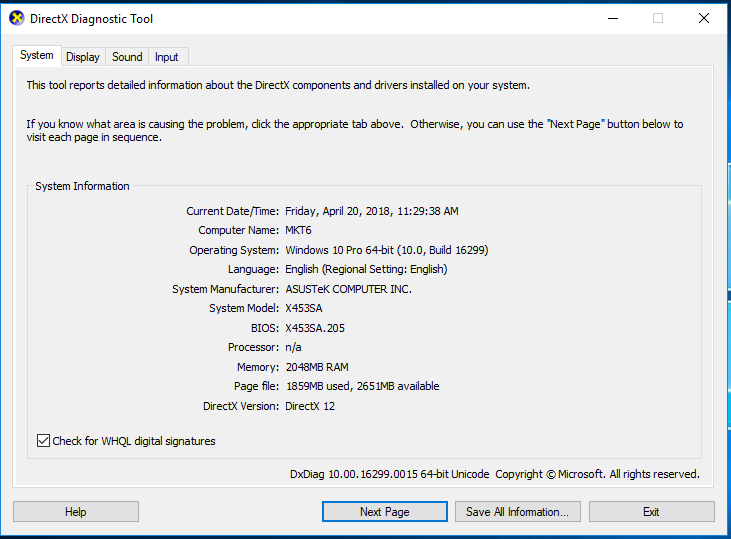Click the Windows 10 Pro operating system value
Viewport: 731px width, 539px height.
click(x=386, y=250)
